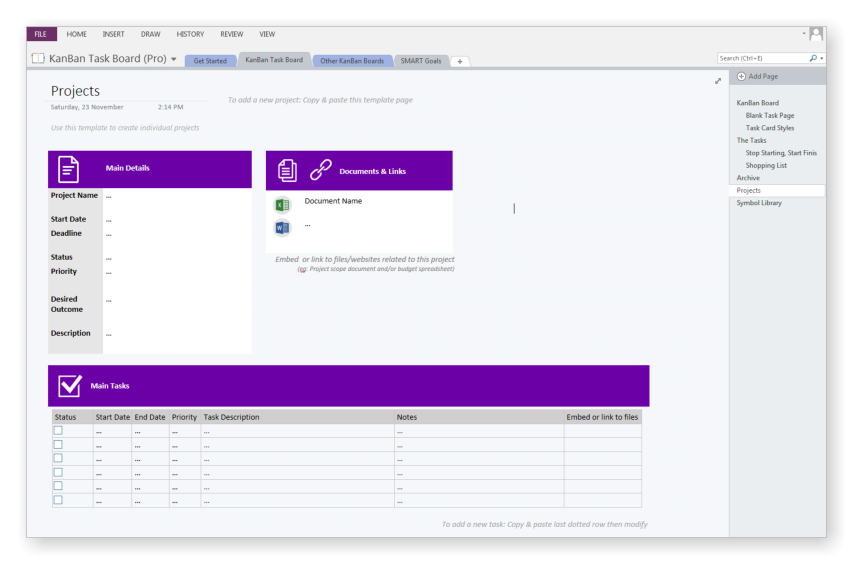Click the chain link icon in Documents & Links
This screenshot has width=863, height=574.
click(x=320, y=170)
